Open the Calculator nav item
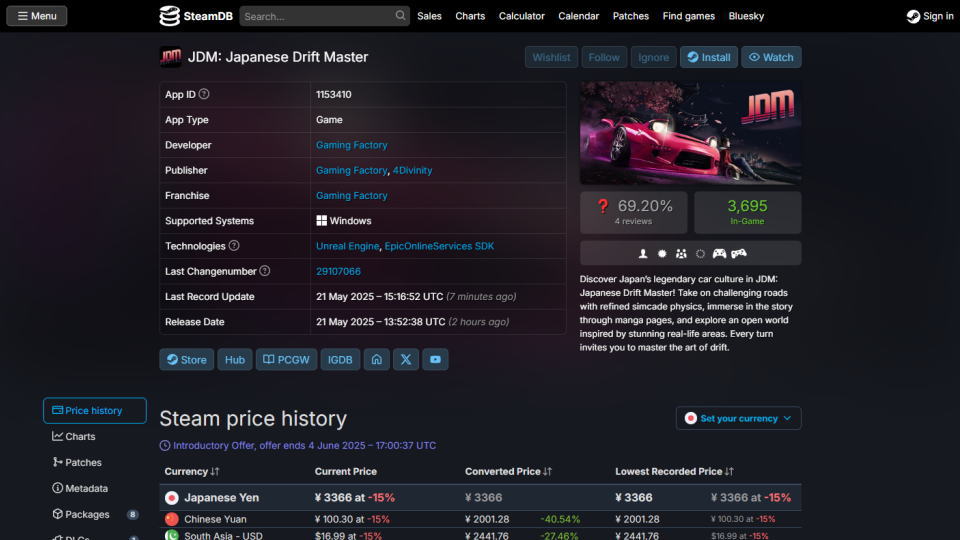The height and width of the screenshot is (540, 960). 522,16
